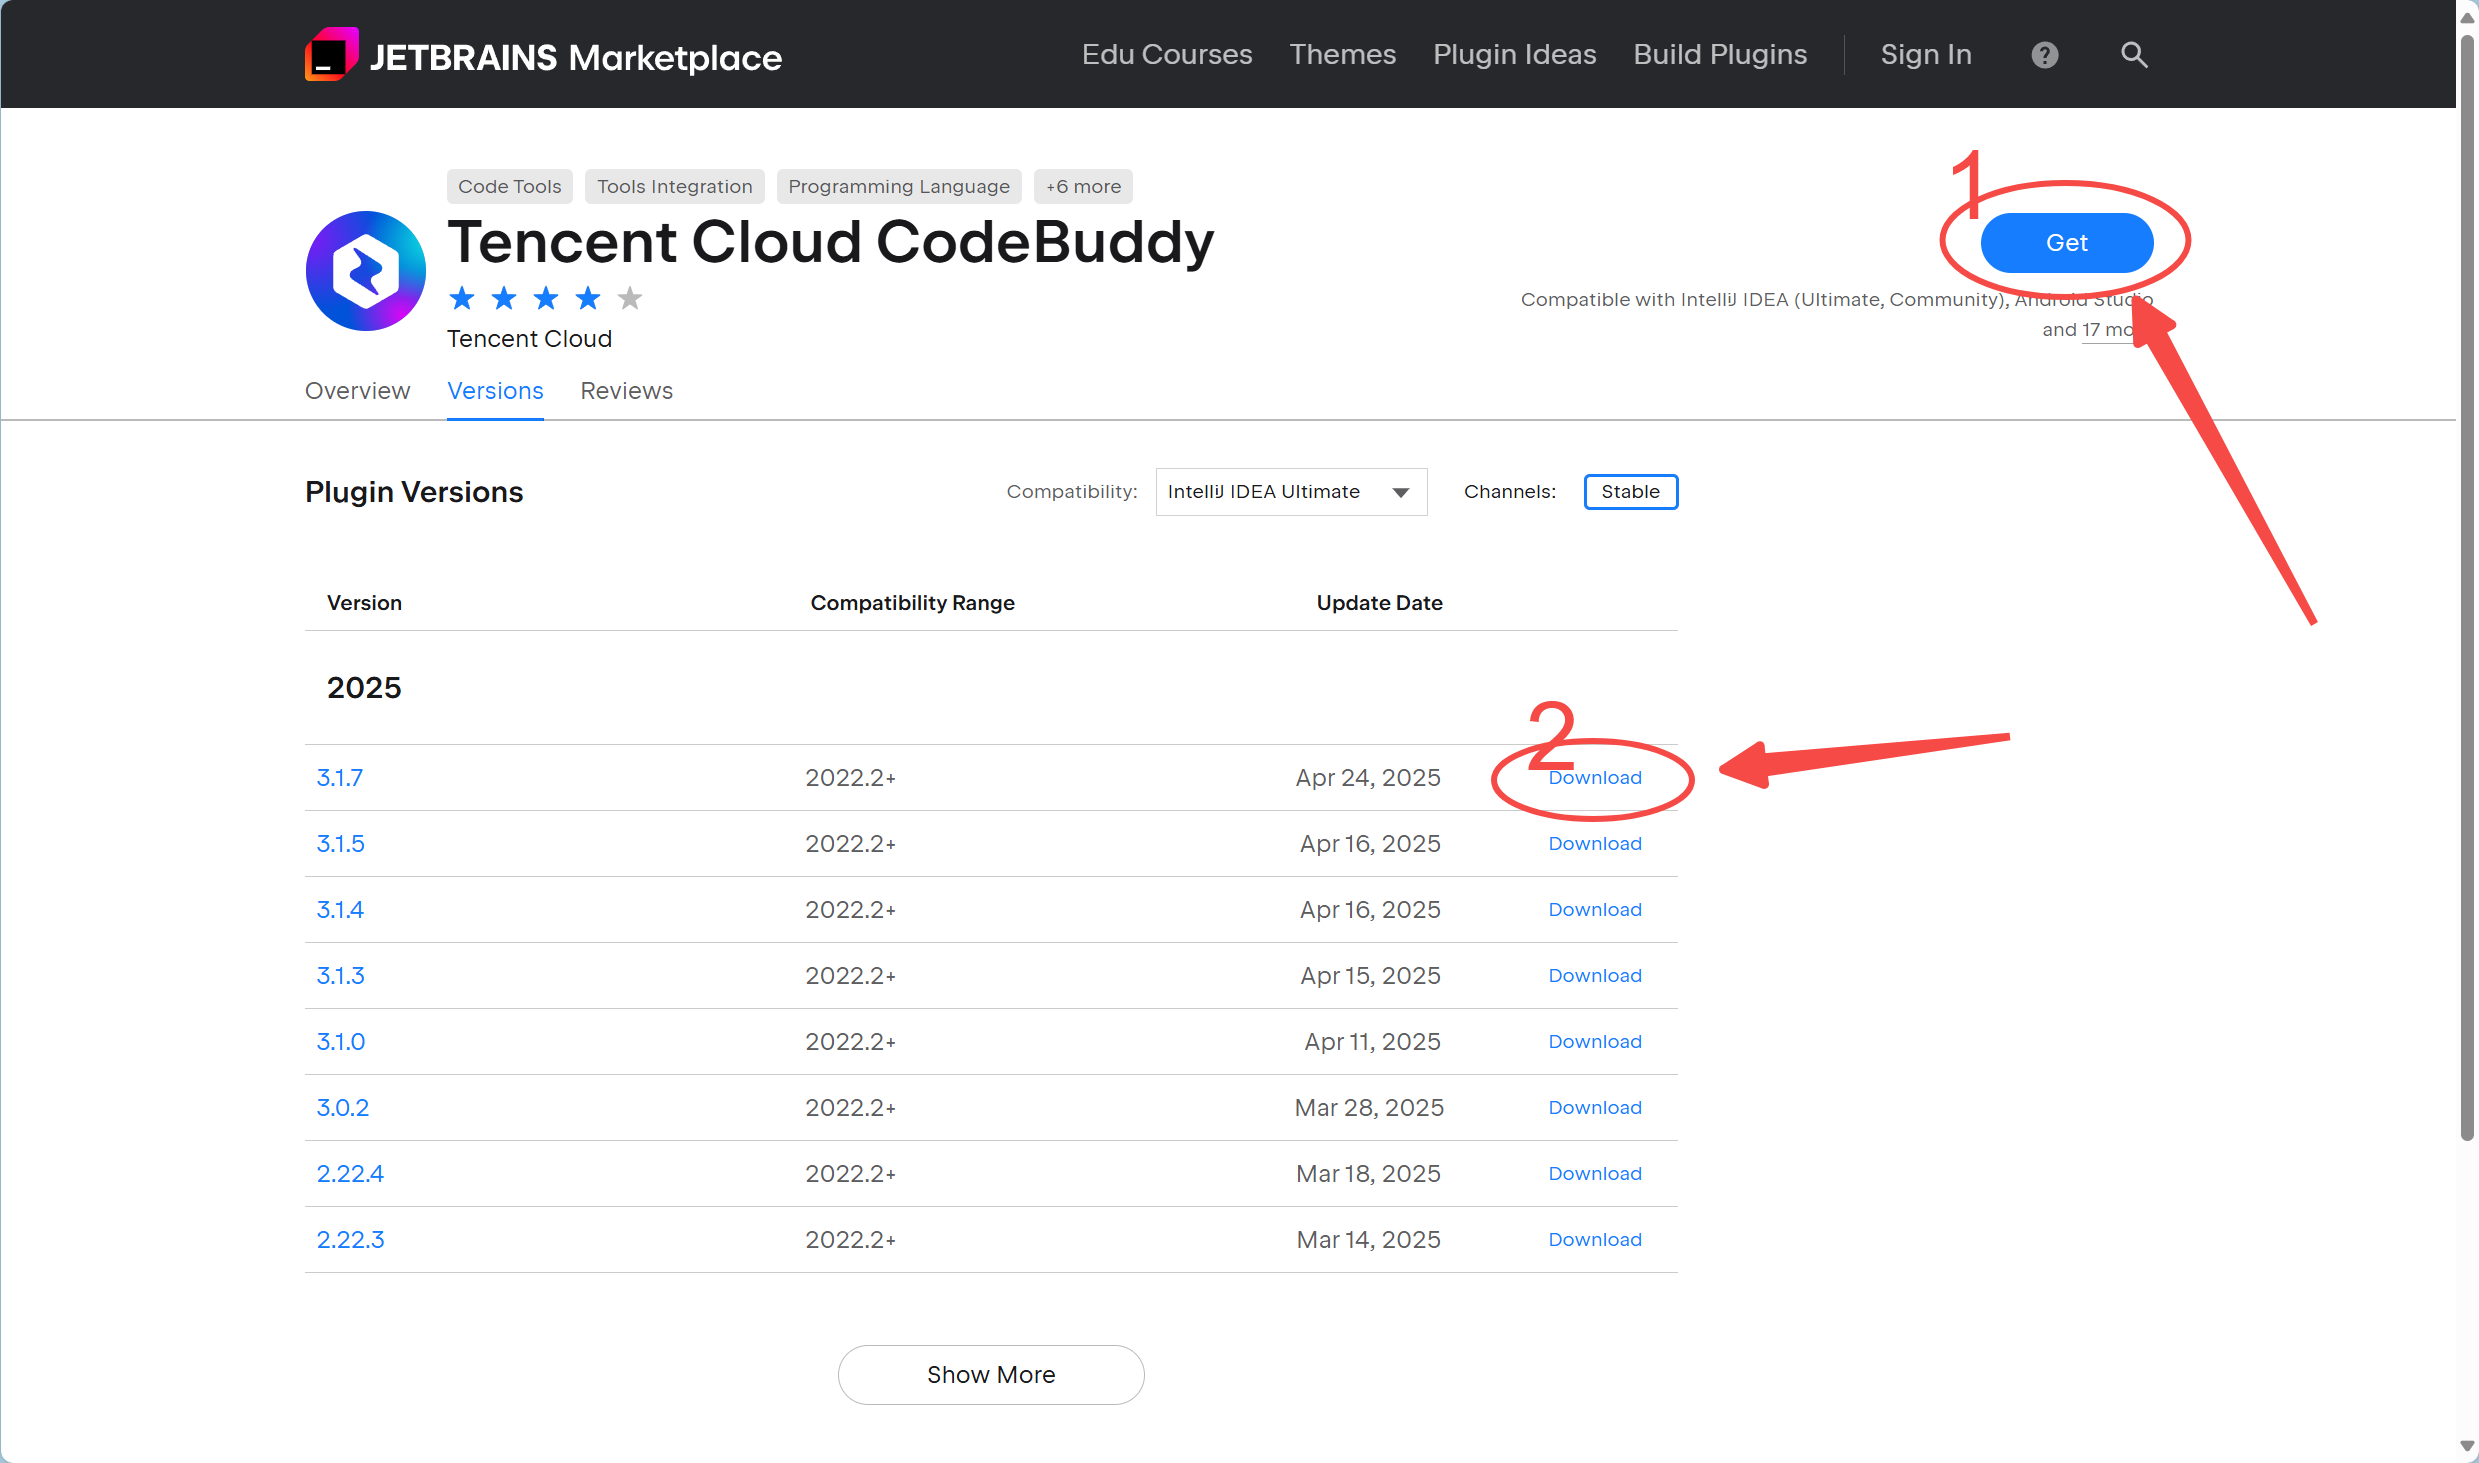
Task: Click the scrollbar down arrow
Action: click(2467, 1446)
